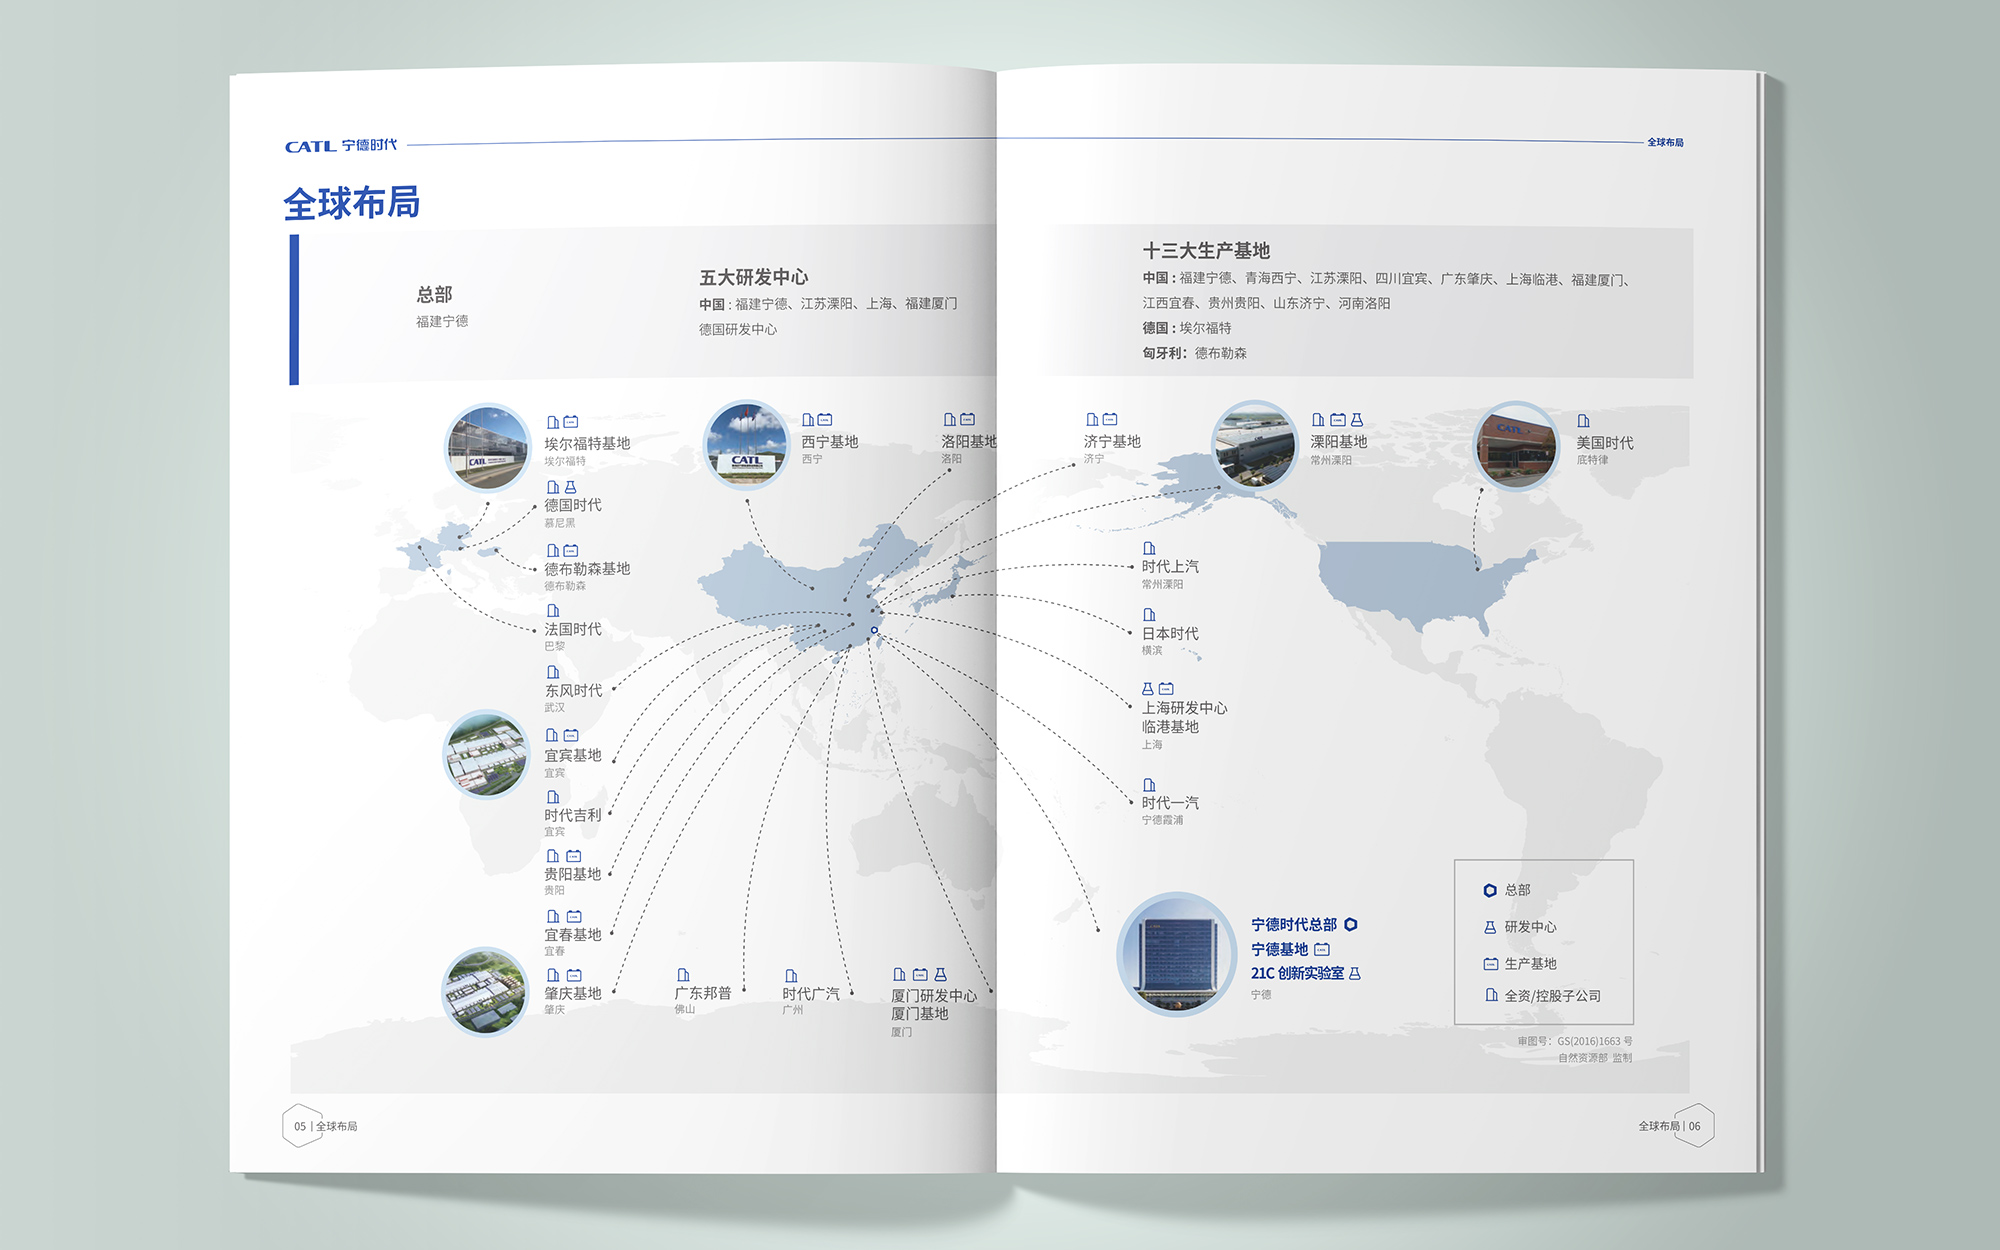Click the 全球布局 page title
The height and width of the screenshot is (1250, 2000).
(351, 203)
